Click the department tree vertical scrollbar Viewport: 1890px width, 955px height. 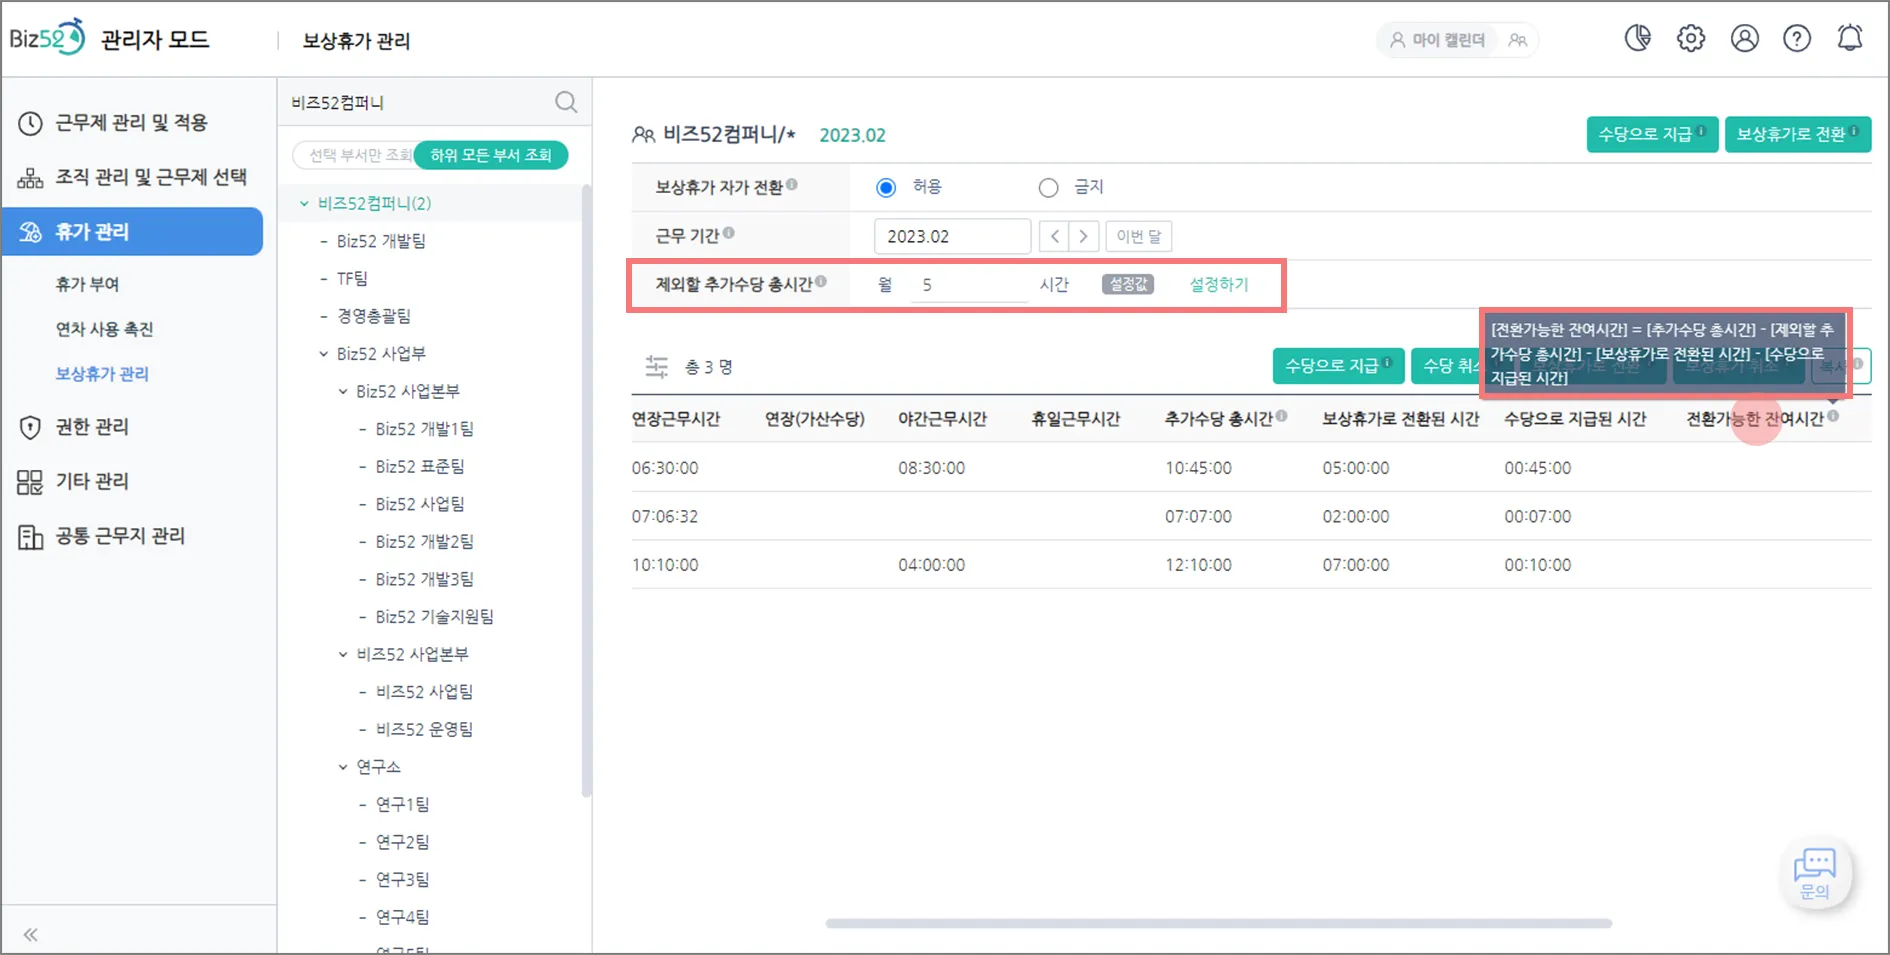click(x=586, y=490)
